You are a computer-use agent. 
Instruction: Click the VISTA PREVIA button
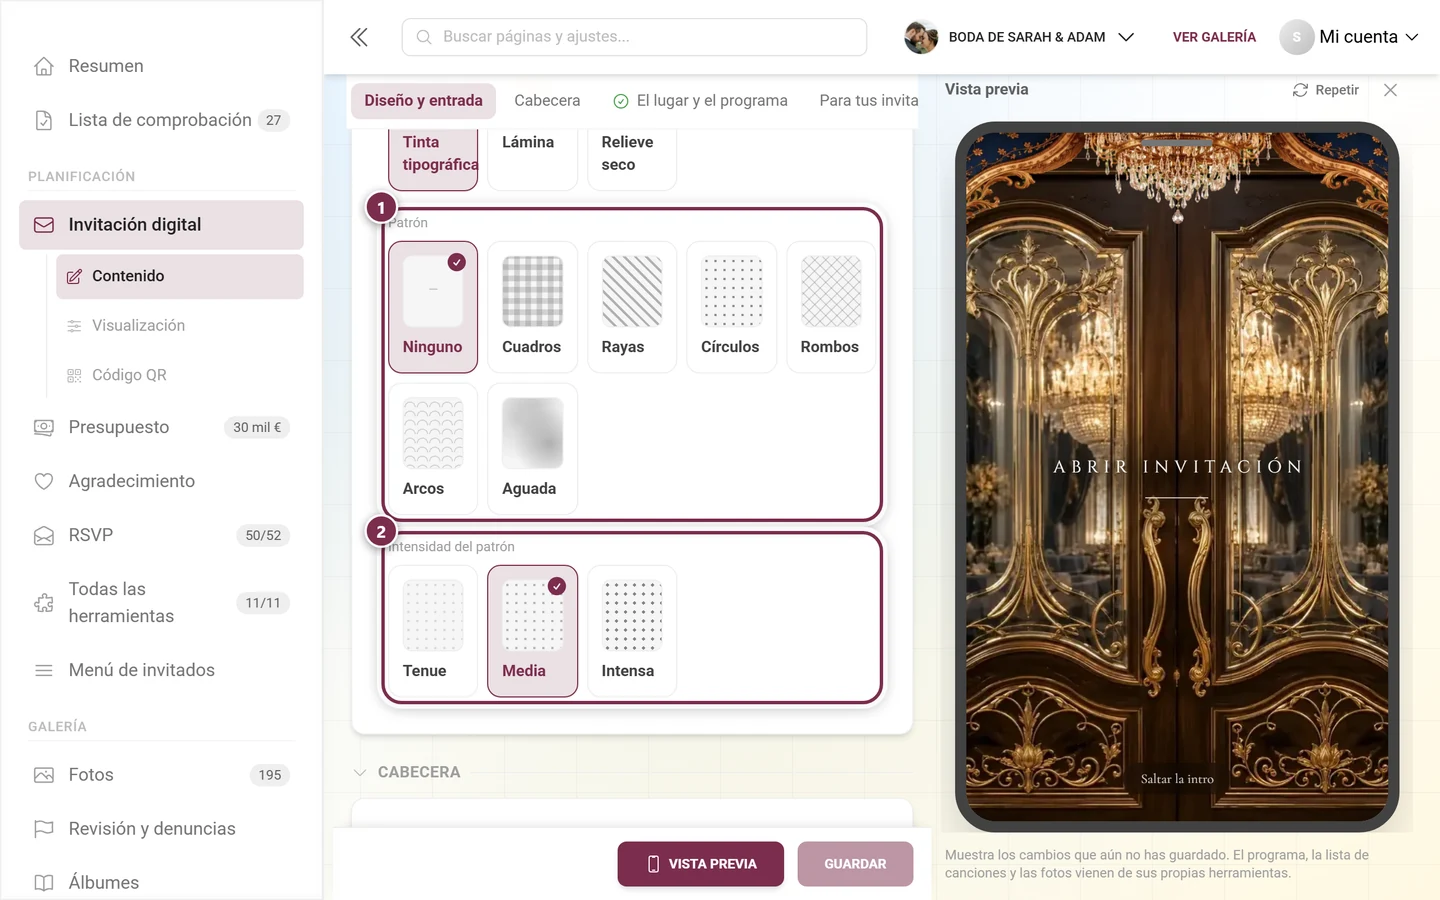(x=701, y=864)
